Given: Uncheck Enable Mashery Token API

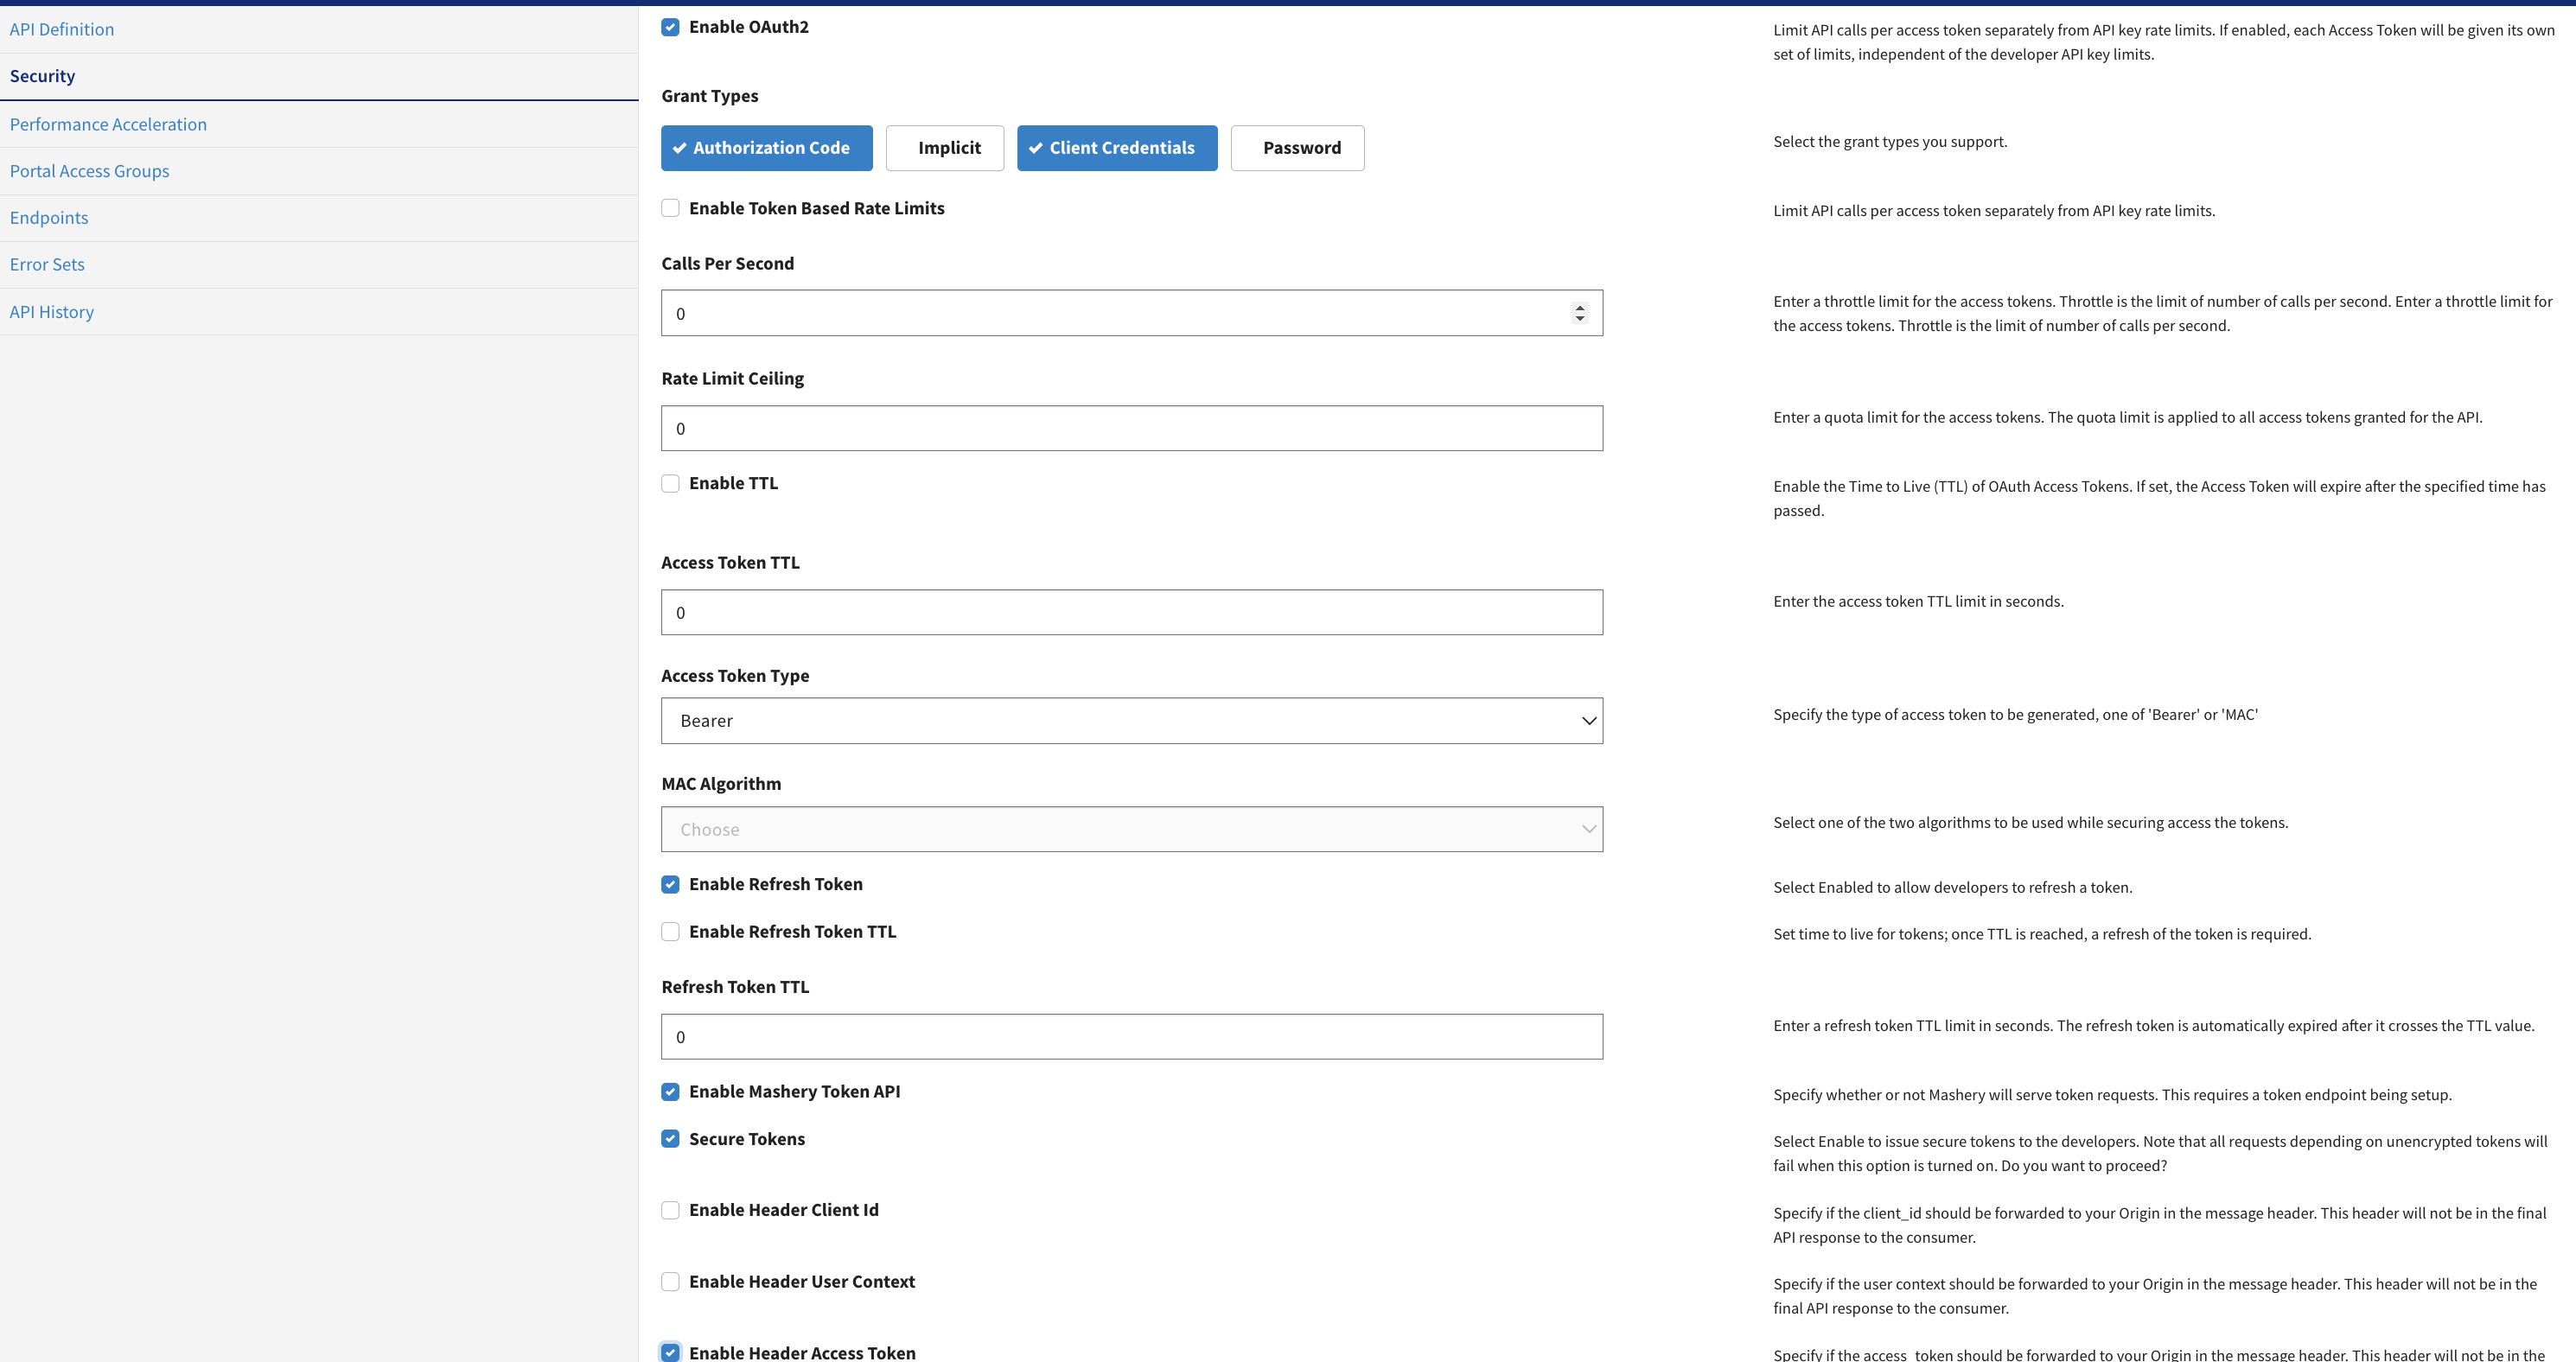Looking at the screenshot, I should tap(670, 1092).
